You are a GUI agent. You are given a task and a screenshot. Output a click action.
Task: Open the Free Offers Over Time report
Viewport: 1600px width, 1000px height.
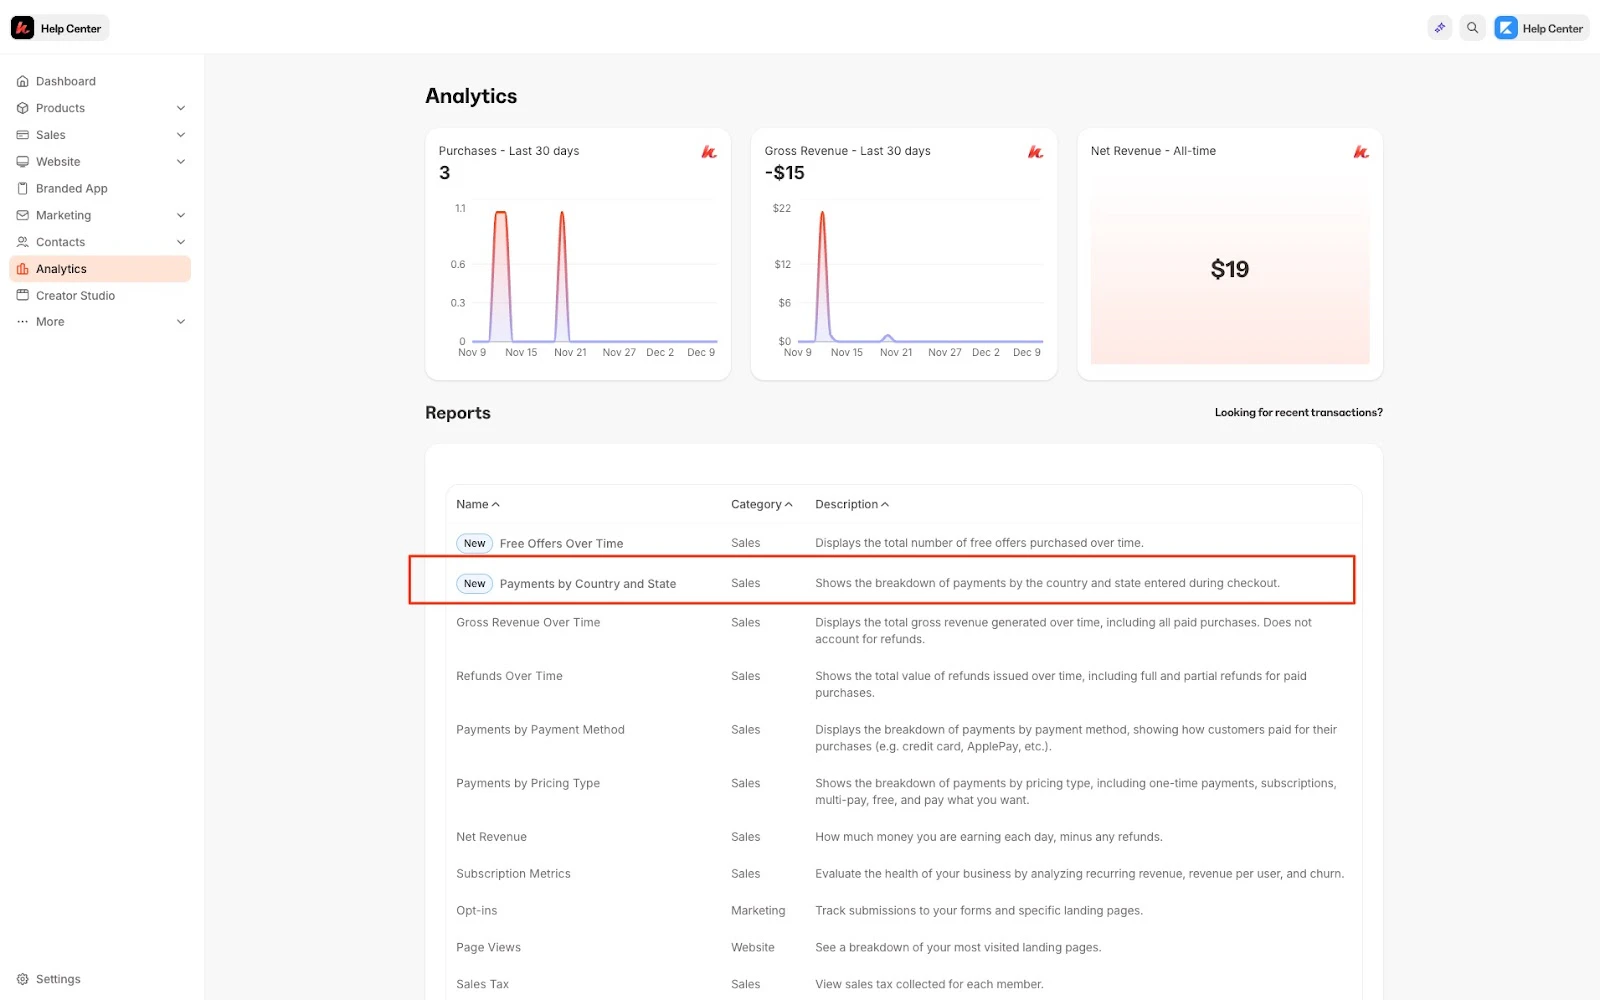pyautogui.click(x=561, y=544)
